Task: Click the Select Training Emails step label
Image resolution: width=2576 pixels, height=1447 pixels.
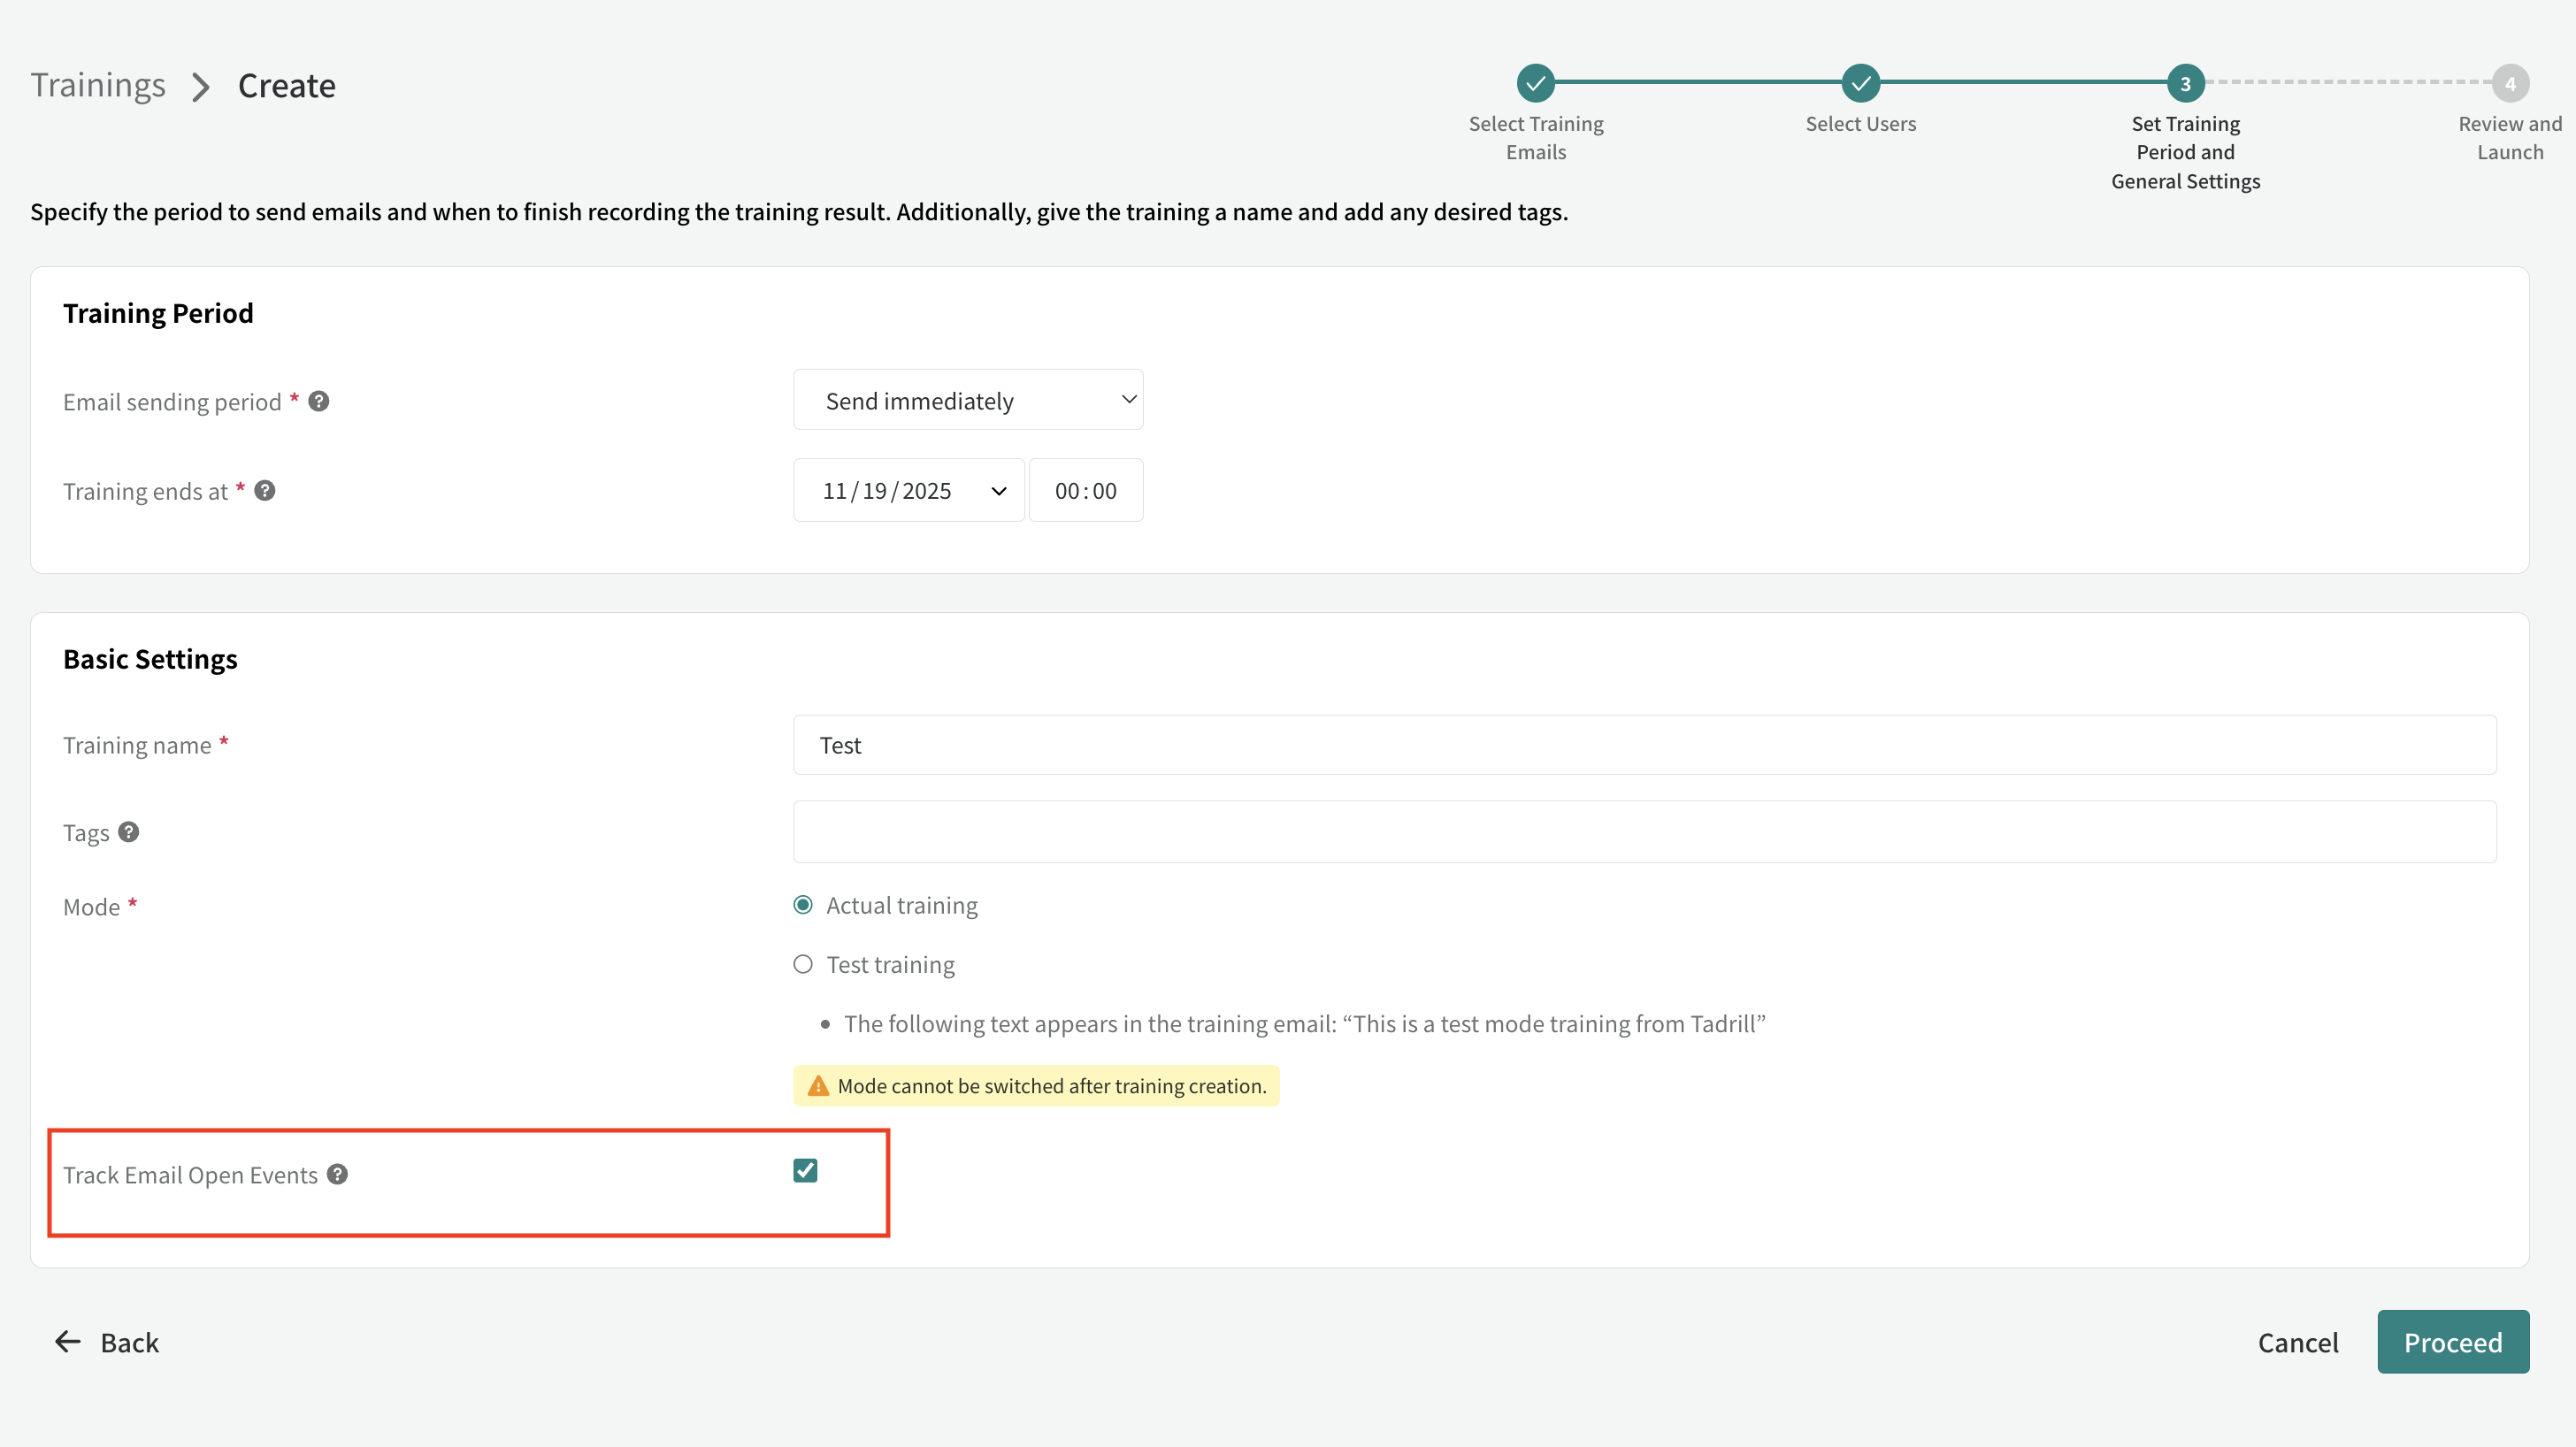Action: pos(1536,138)
